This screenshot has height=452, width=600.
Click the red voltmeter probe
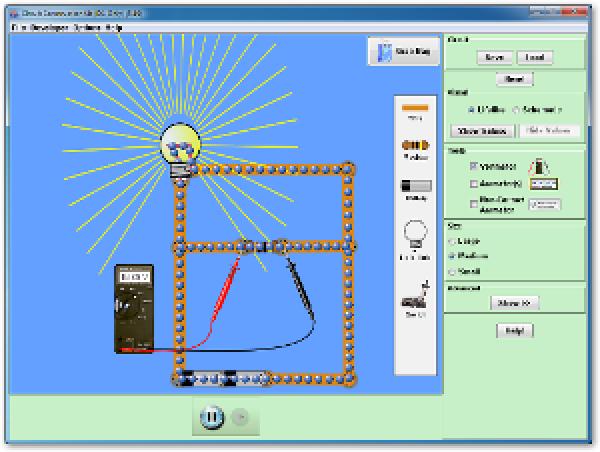click(x=226, y=290)
